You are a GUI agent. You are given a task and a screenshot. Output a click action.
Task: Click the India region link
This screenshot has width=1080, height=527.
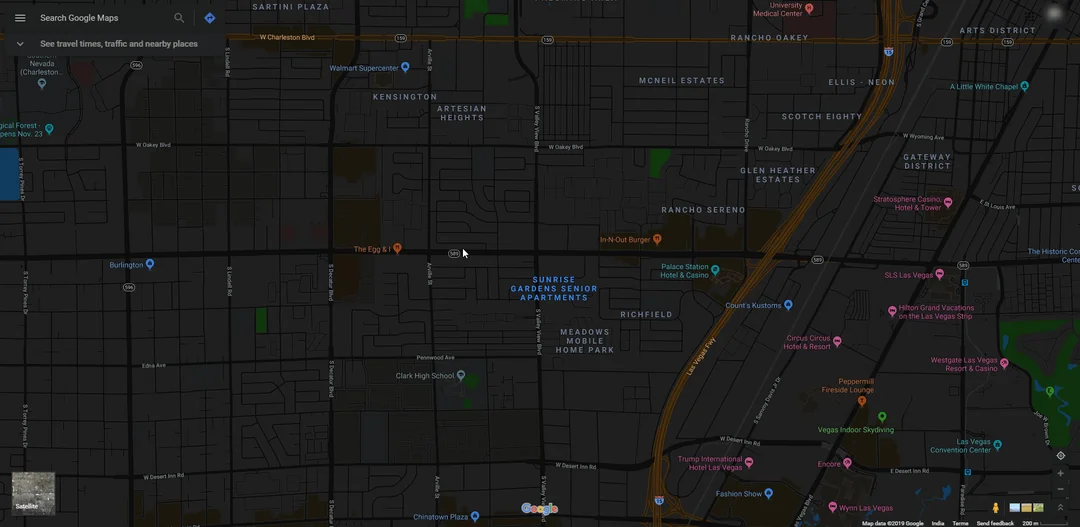[x=937, y=524]
